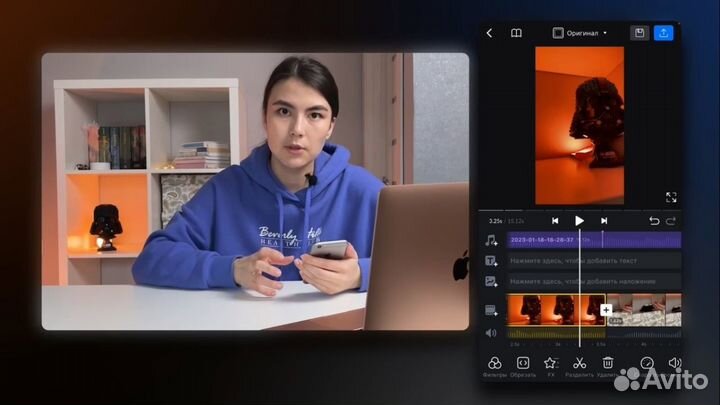This screenshot has height=405, width=720.
Task: Save the project with the floppy disk icon
Action: pos(639,33)
